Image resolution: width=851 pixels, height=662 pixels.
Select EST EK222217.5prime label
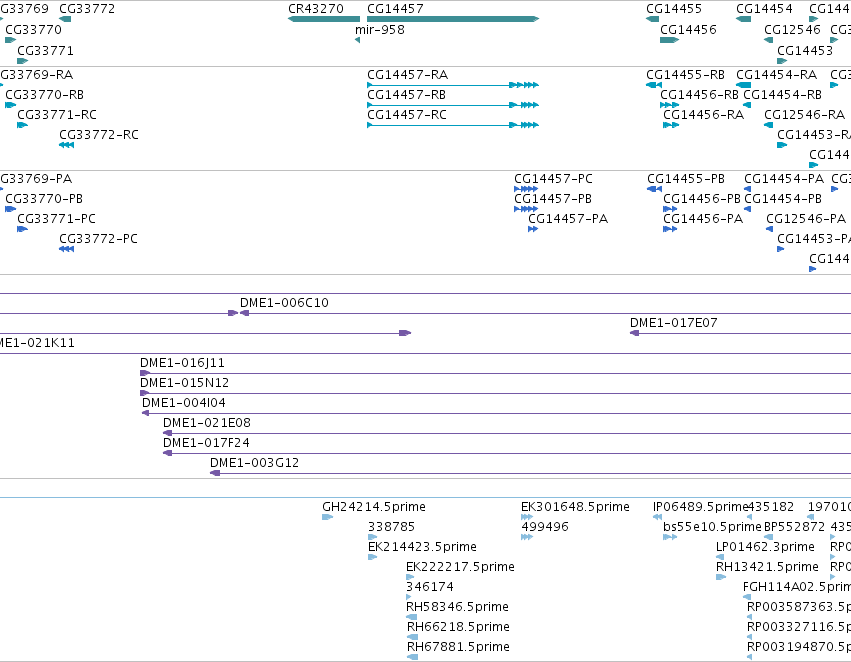click(x=460, y=568)
